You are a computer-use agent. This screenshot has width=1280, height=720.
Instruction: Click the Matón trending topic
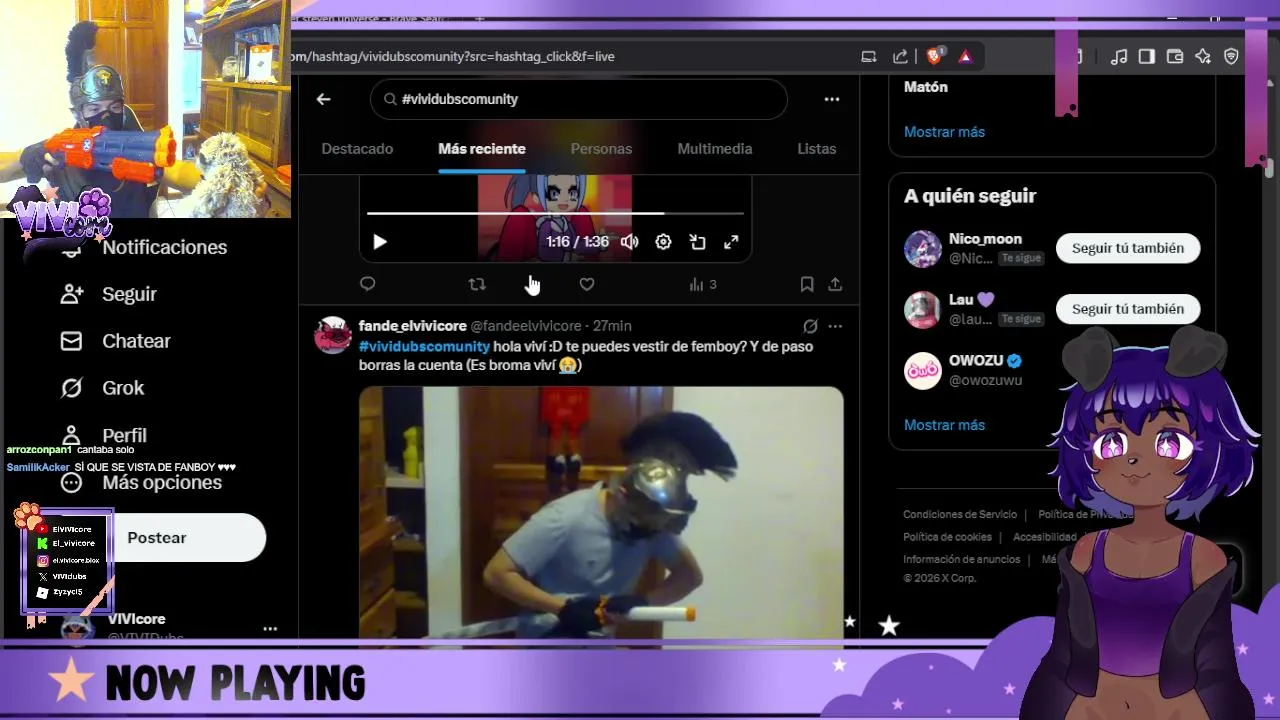(x=926, y=87)
